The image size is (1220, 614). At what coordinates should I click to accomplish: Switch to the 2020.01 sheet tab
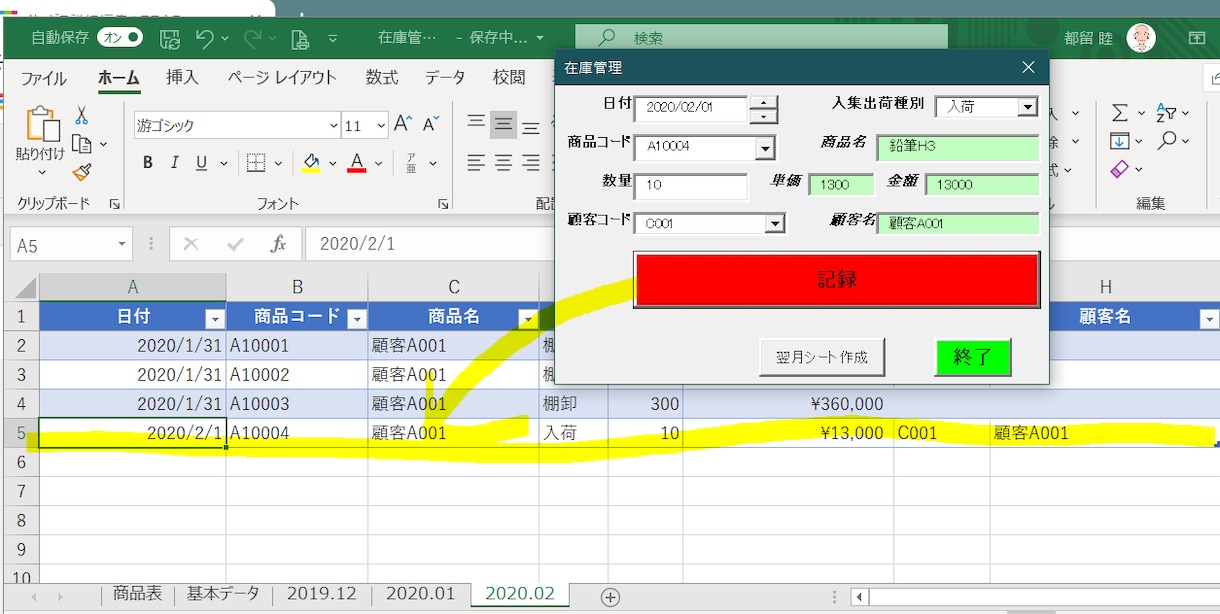coord(420,593)
